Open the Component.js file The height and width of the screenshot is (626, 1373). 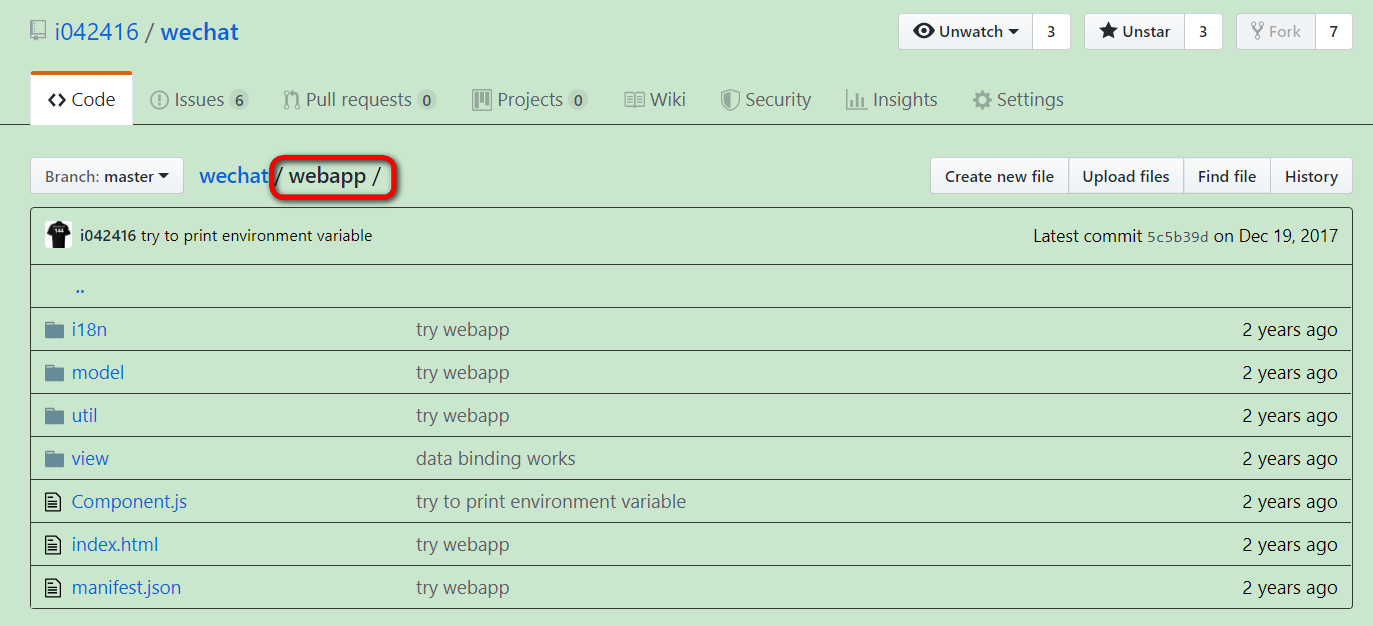129,501
